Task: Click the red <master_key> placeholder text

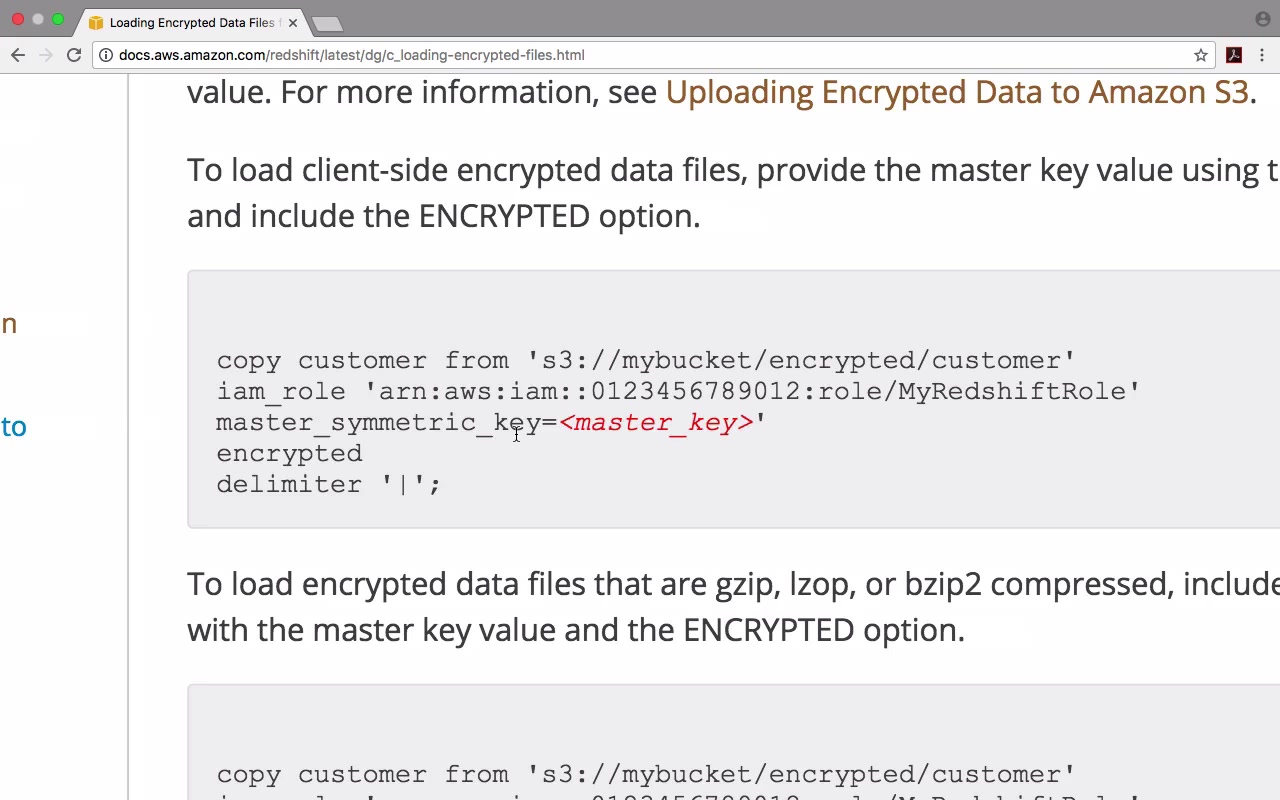Action: point(656,422)
